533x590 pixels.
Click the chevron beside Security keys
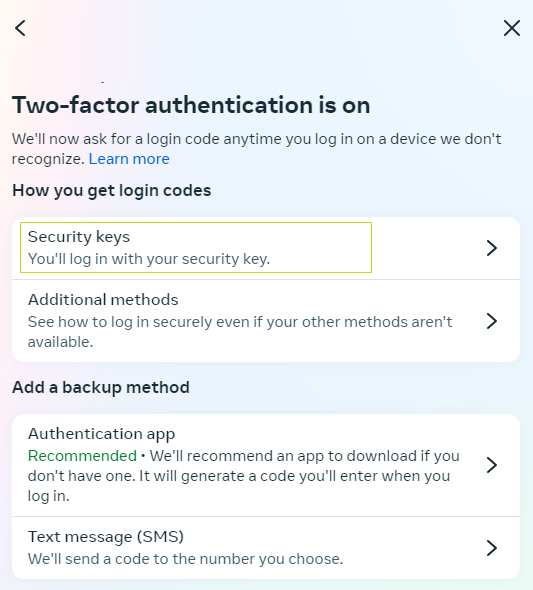tap(492, 248)
